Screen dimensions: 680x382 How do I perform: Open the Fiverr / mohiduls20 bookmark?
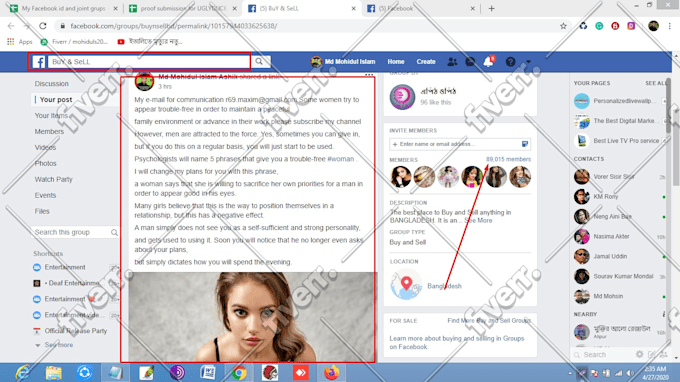pos(74,42)
